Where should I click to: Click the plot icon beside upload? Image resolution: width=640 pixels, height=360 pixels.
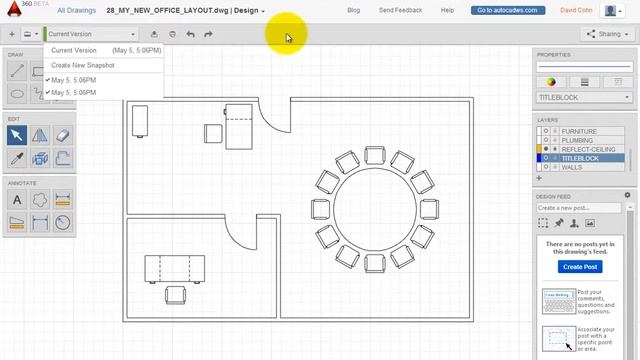coord(173,34)
